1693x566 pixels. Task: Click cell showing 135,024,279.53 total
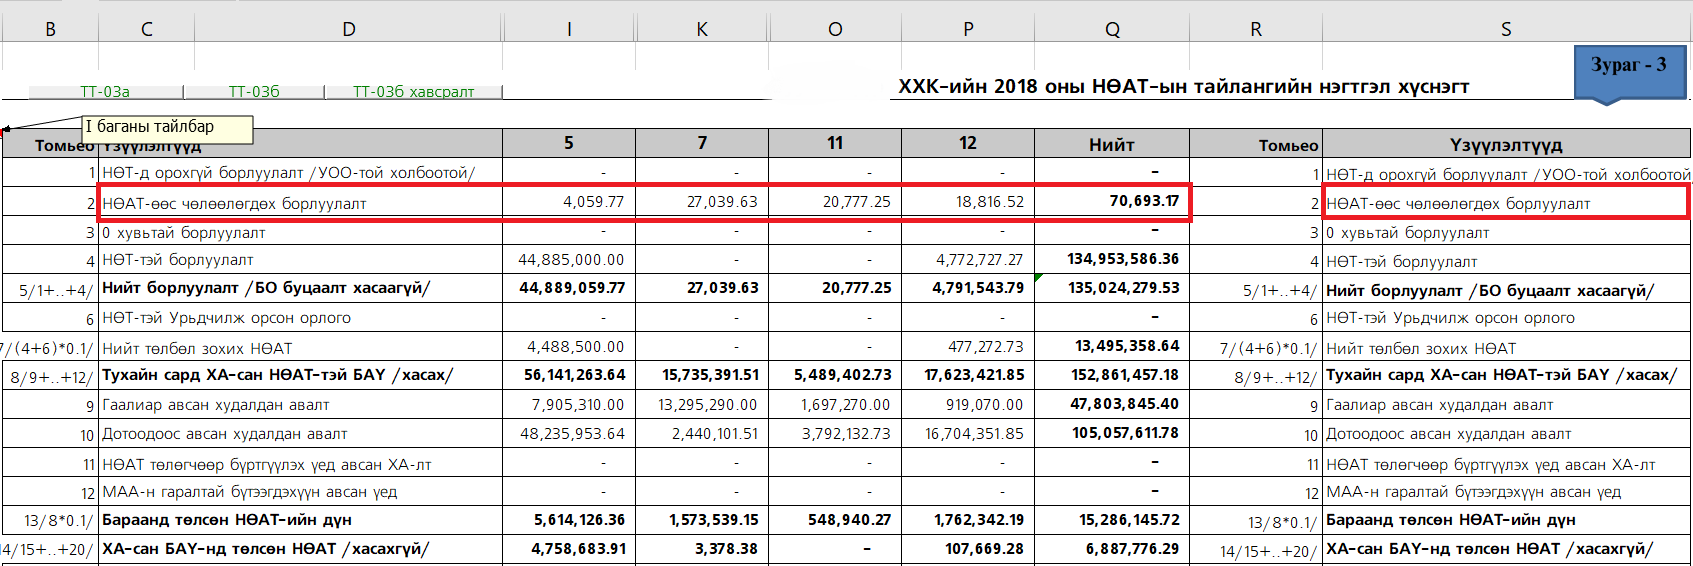click(x=1123, y=288)
